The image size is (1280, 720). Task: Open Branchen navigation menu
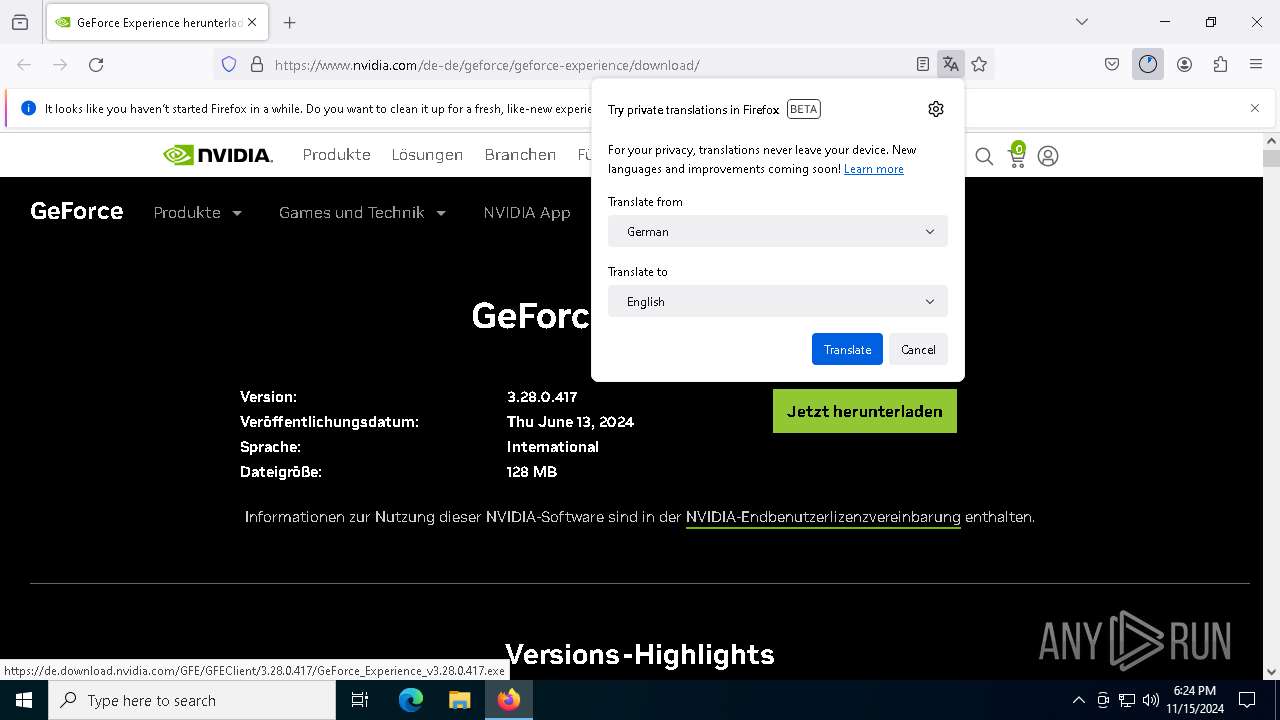pyautogui.click(x=520, y=155)
